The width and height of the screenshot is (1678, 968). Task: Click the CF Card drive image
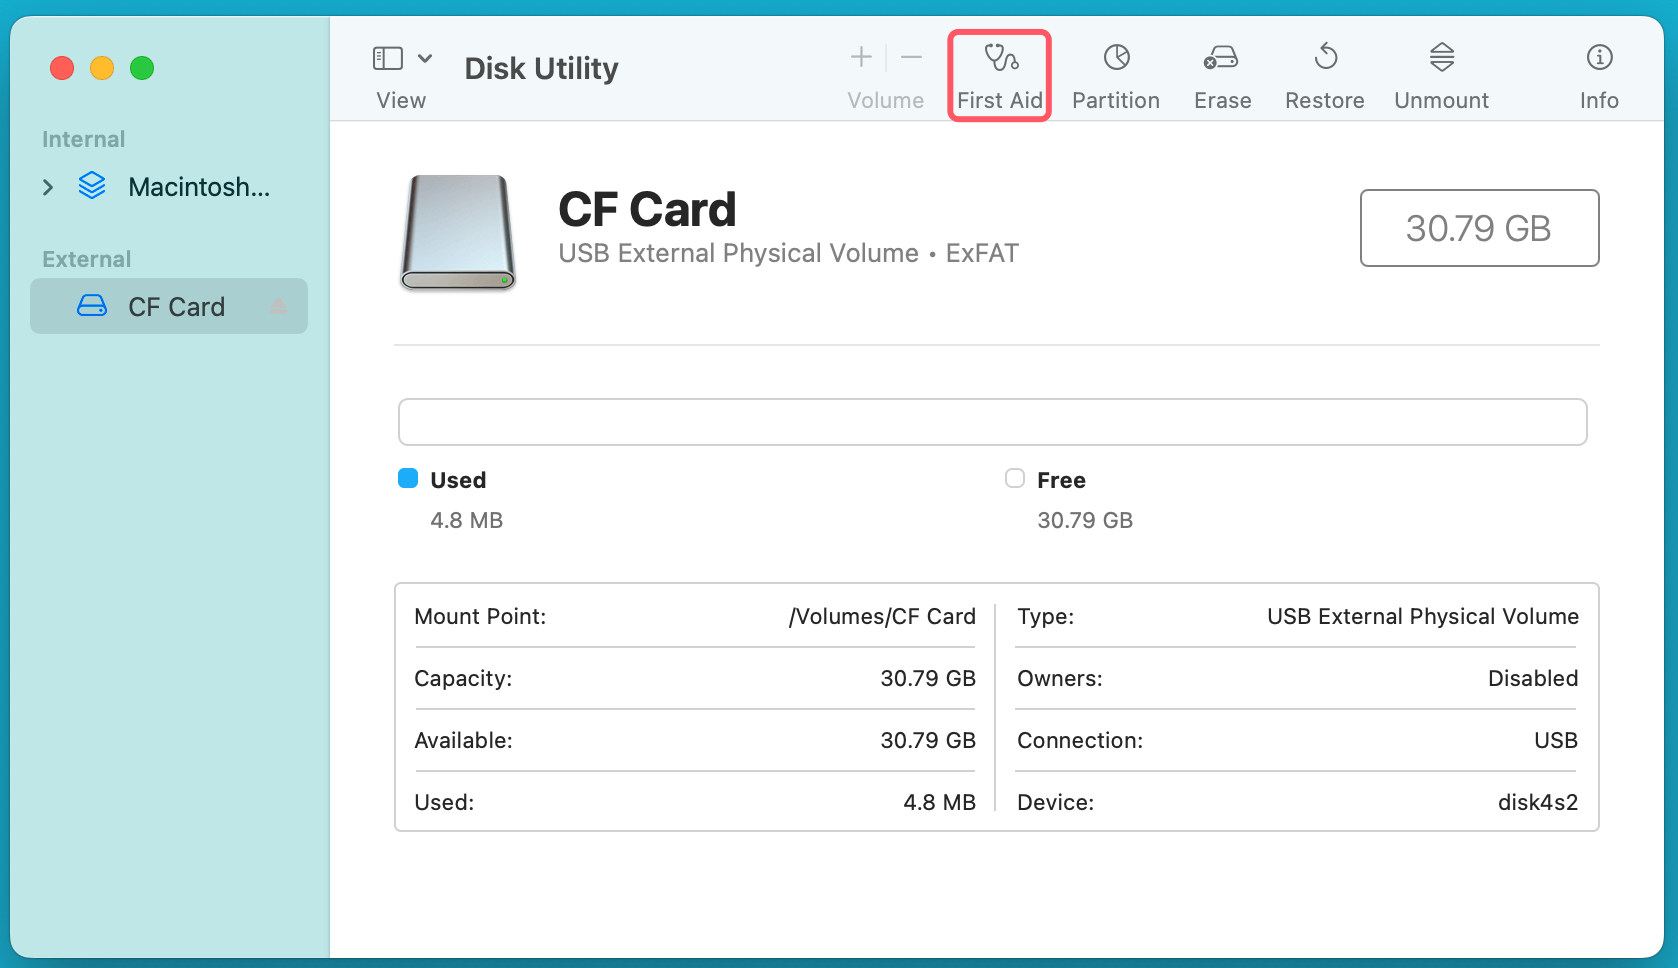click(x=456, y=233)
